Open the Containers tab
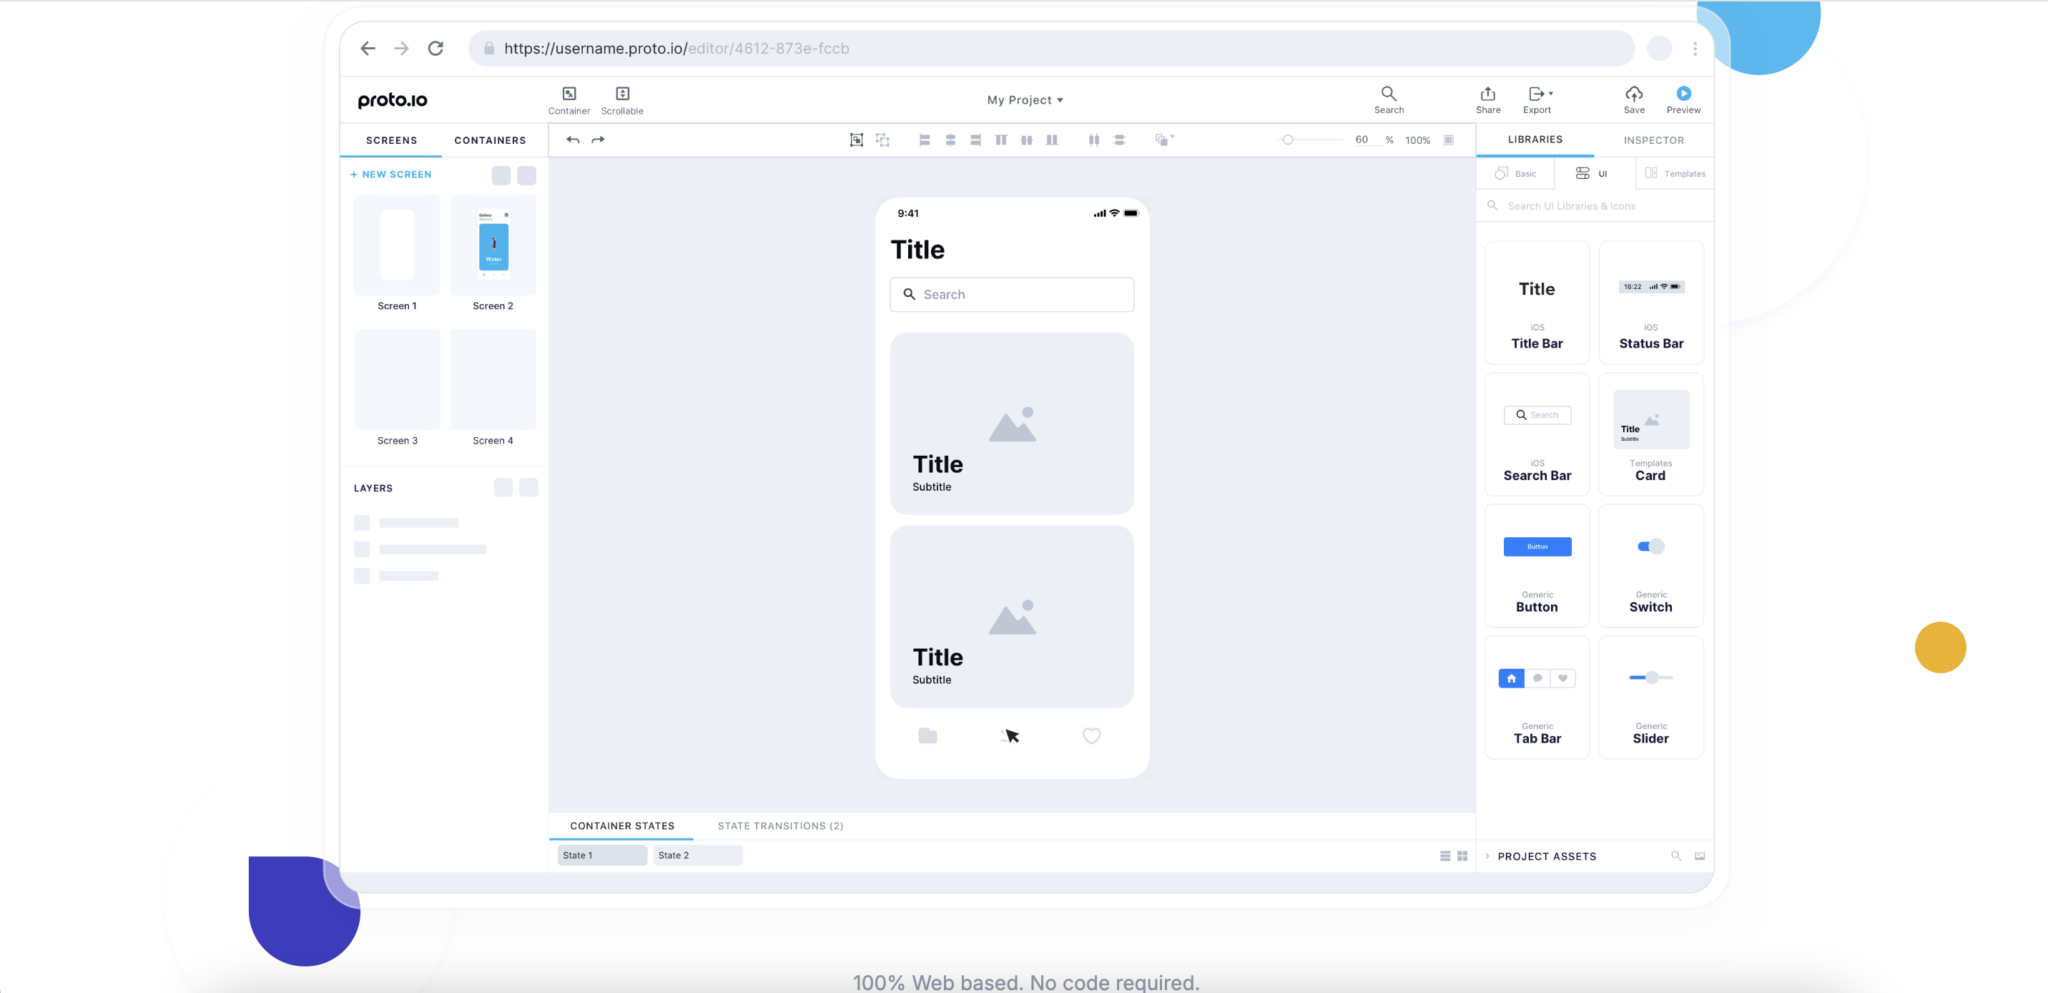This screenshot has width=2048, height=993. (490, 140)
